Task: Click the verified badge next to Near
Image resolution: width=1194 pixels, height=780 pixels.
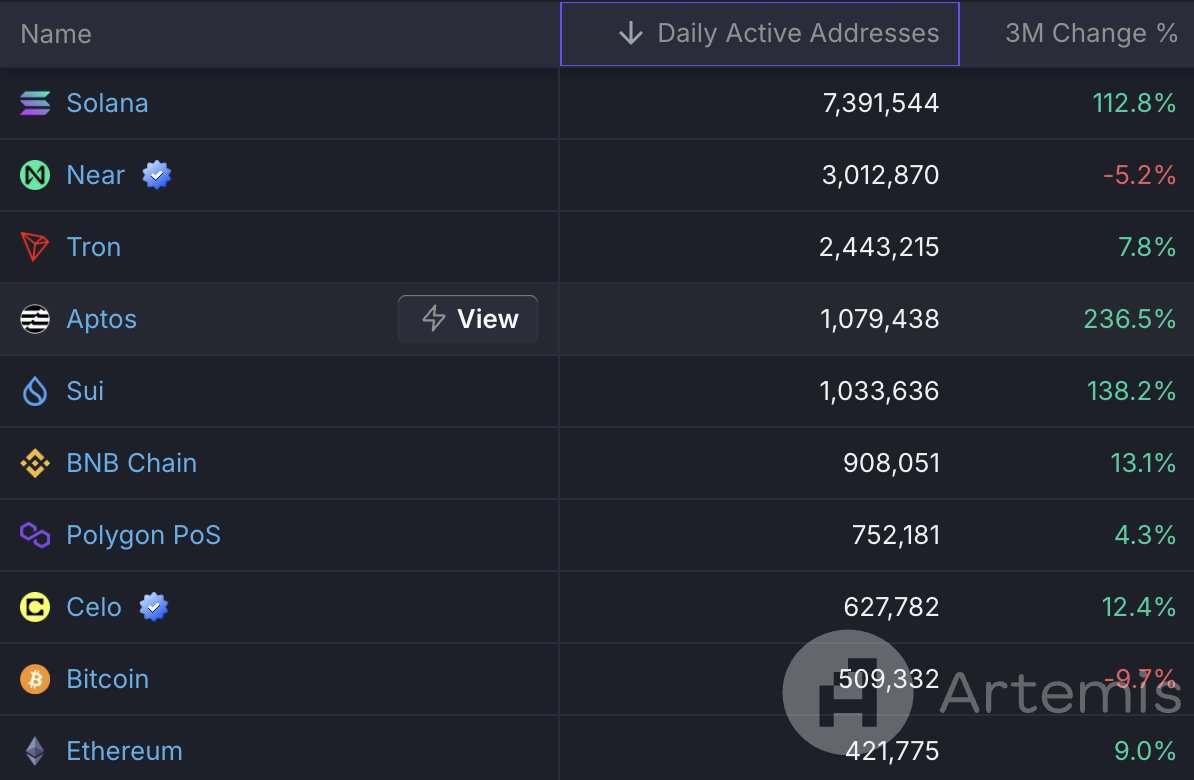Action: click(156, 175)
